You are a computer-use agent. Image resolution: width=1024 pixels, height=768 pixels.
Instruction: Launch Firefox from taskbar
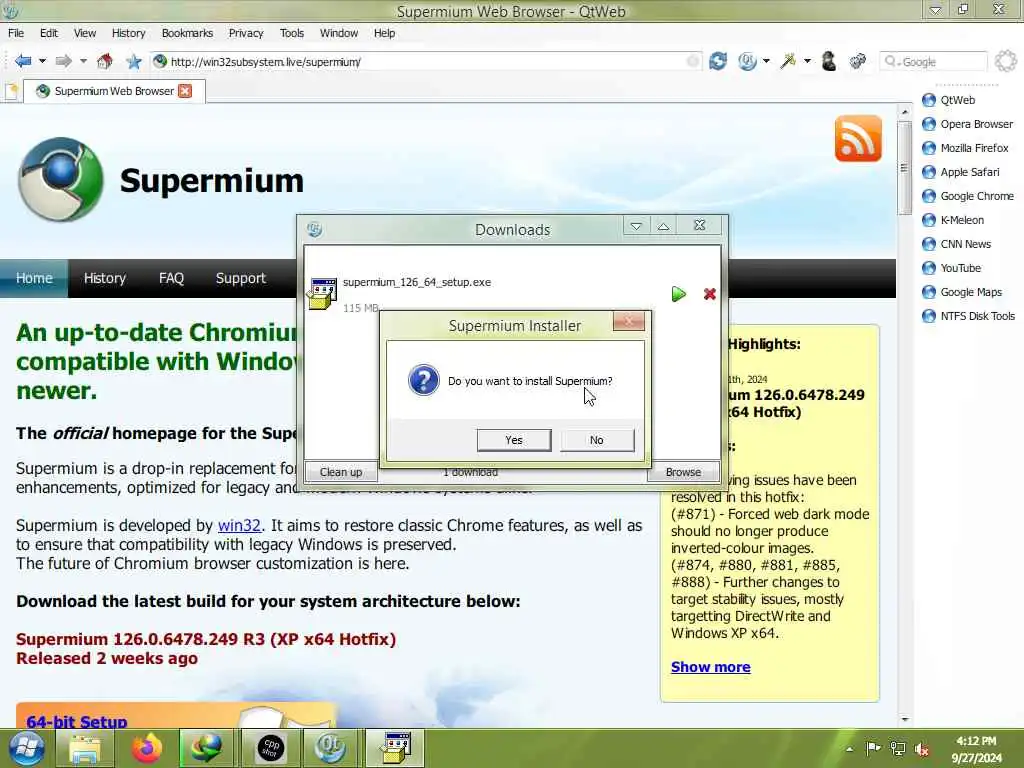[147, 748]
